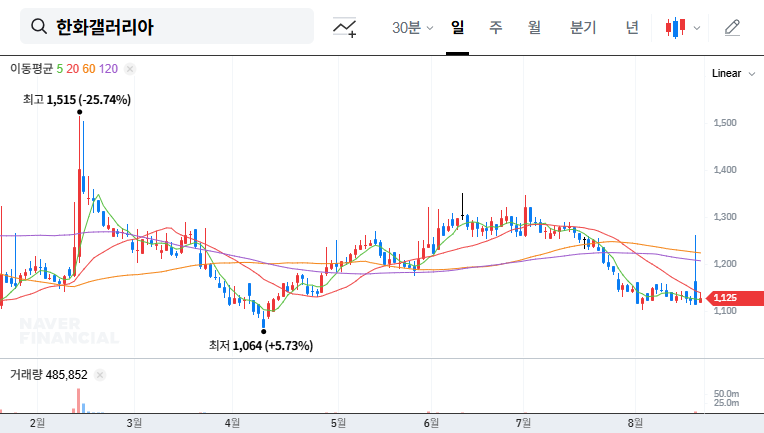This screenshot has width=764, height=433.
Task: Switch to the 주 weekly tab
Action: click(496, 27)
